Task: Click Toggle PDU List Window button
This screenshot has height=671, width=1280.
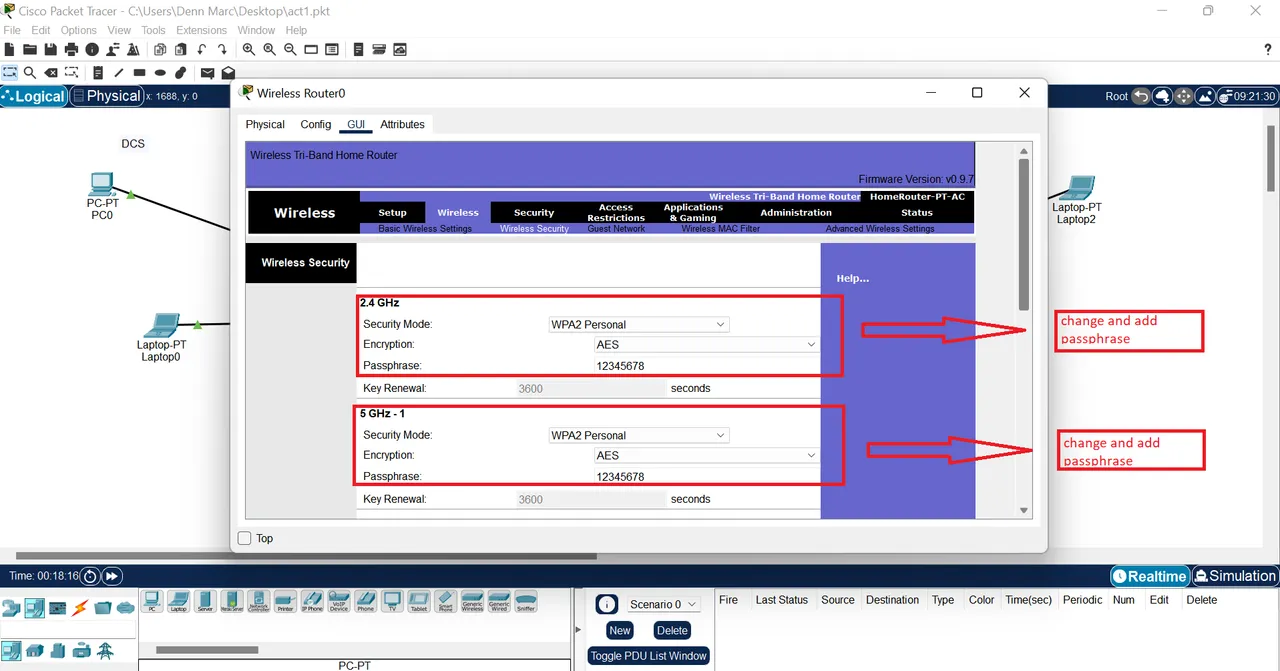Action: [648, 656]
